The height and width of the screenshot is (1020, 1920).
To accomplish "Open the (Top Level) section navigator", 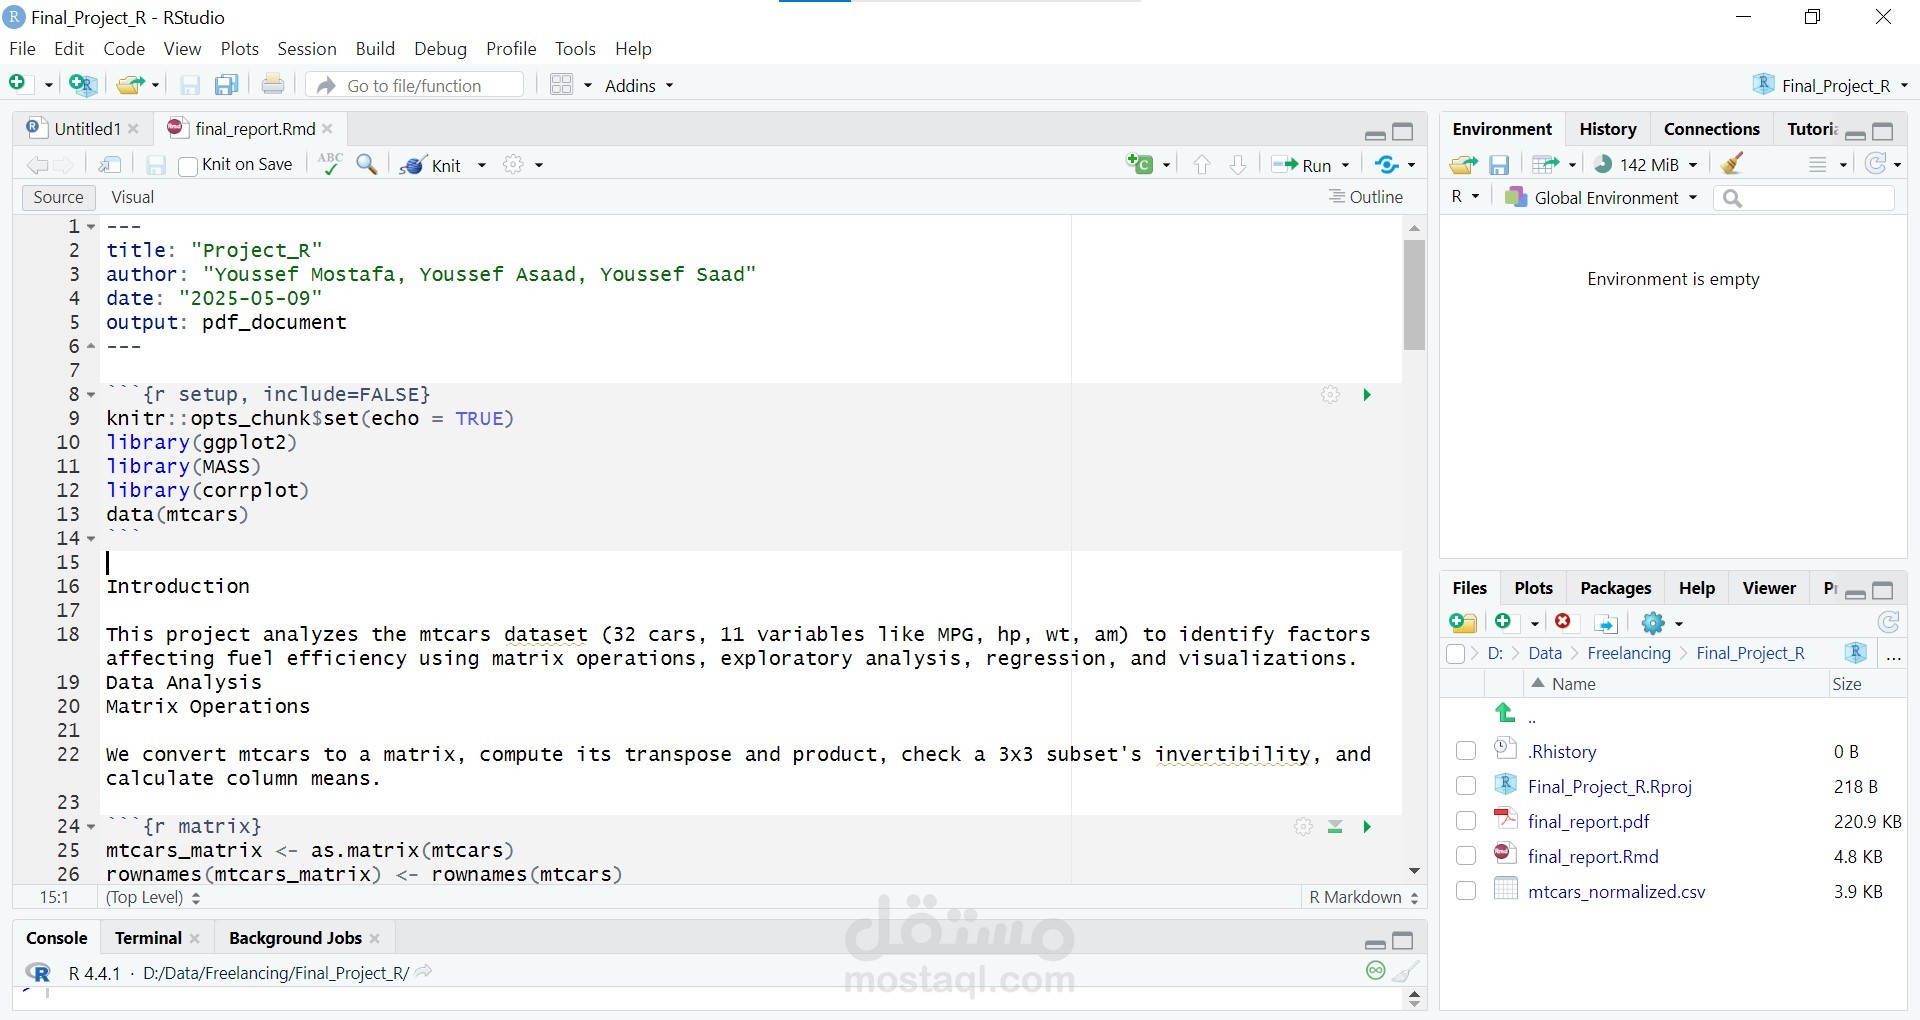I will point(153,897).
